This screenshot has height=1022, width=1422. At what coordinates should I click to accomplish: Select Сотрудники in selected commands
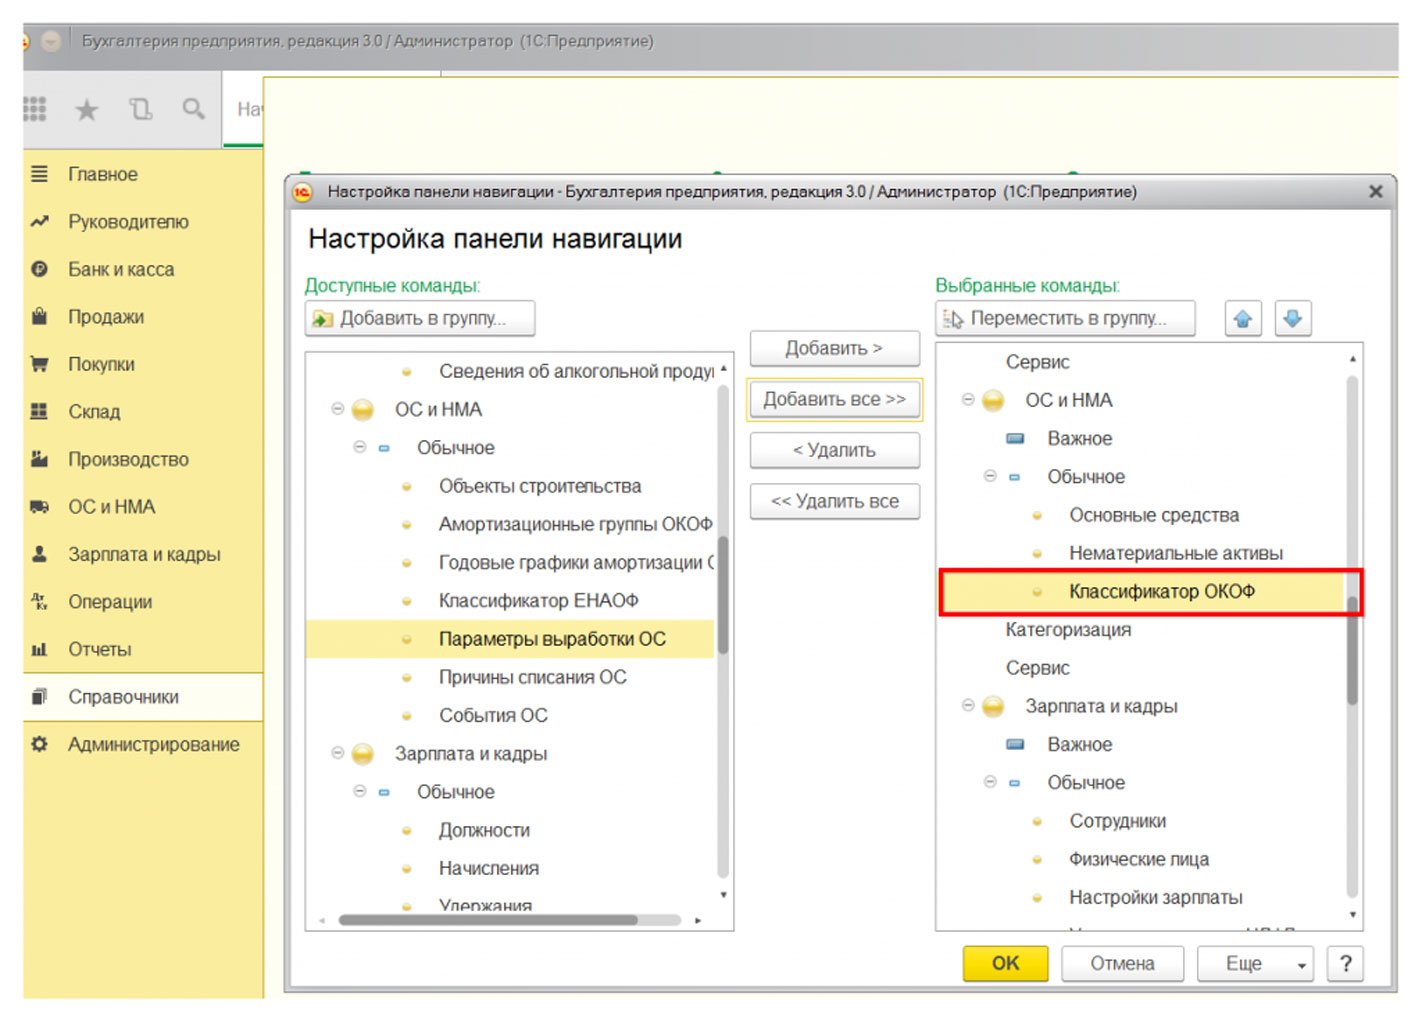1117,821
